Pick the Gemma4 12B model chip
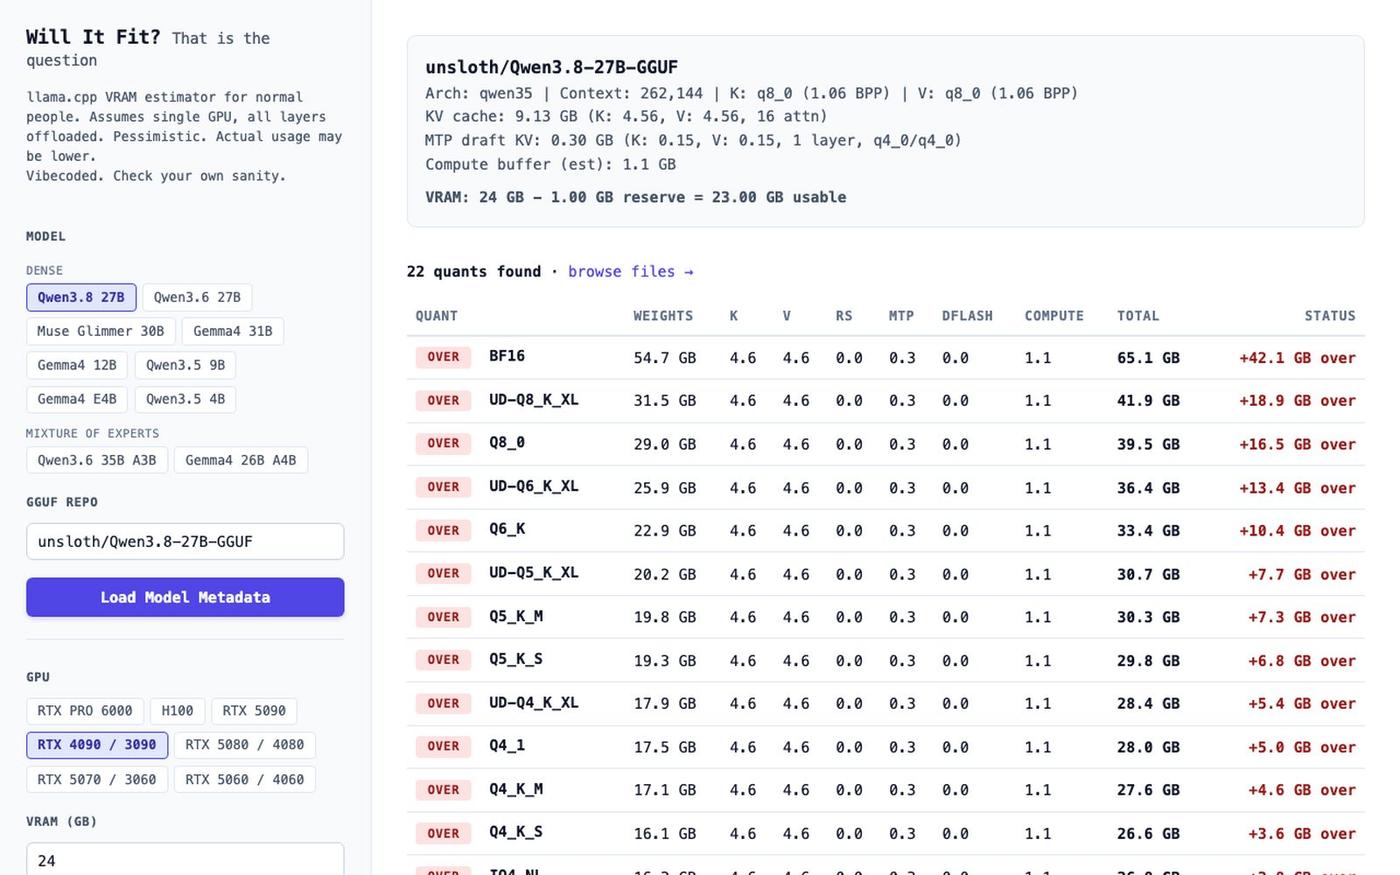 [77, 365]
